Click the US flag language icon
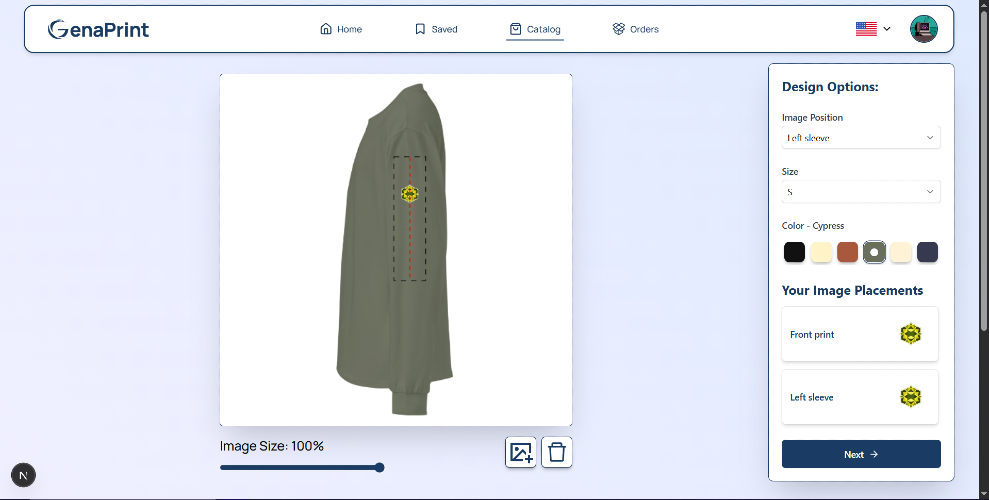The width and height of the screenshot is (989, 500). pyautogui.click(x=866, y=29)
